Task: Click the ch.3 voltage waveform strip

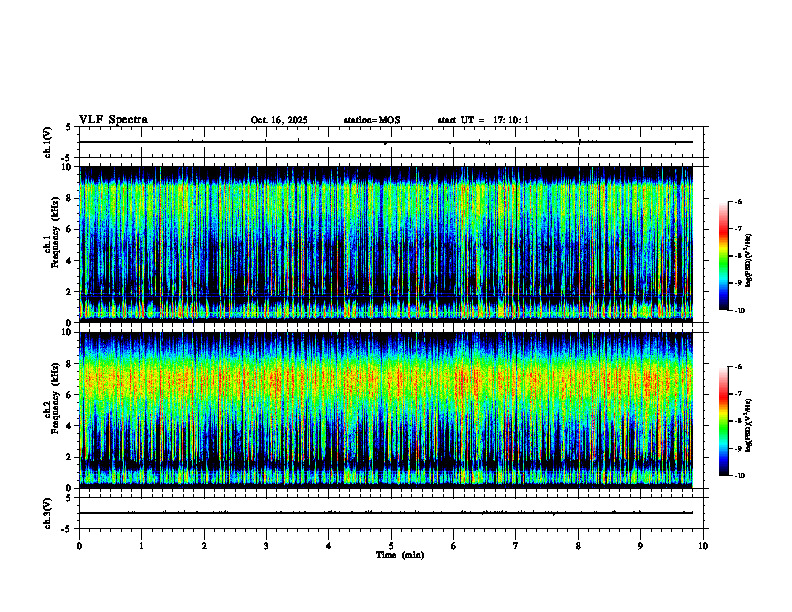Action: pos(393,513)
